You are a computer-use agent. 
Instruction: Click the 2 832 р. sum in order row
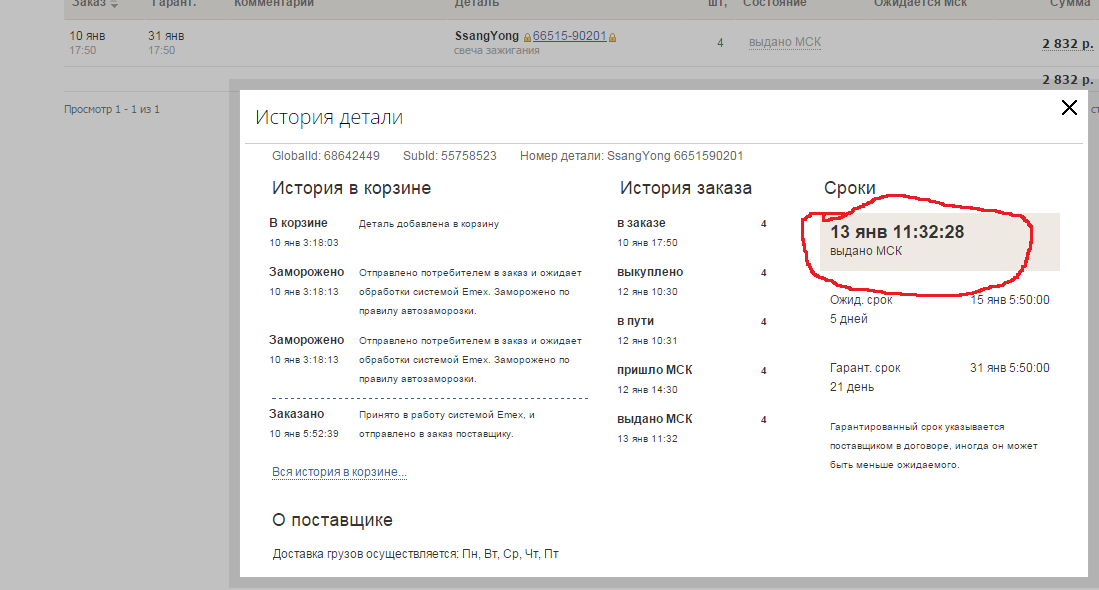pos(1066,43)
